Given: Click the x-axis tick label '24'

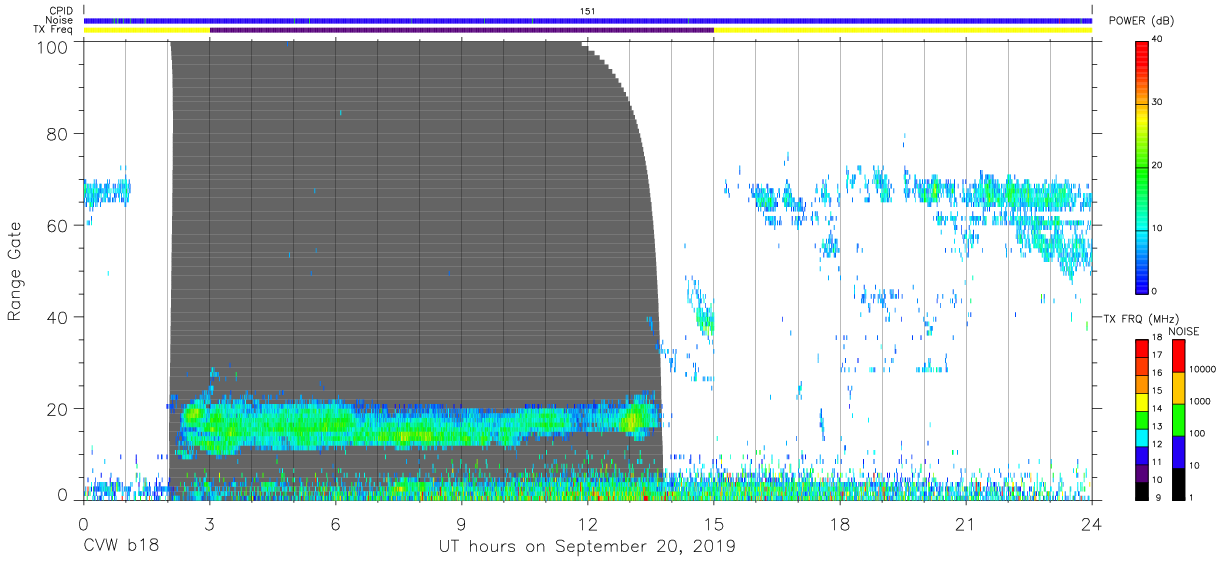Looking at the screenshot, I should click(x=1091, y=522).
